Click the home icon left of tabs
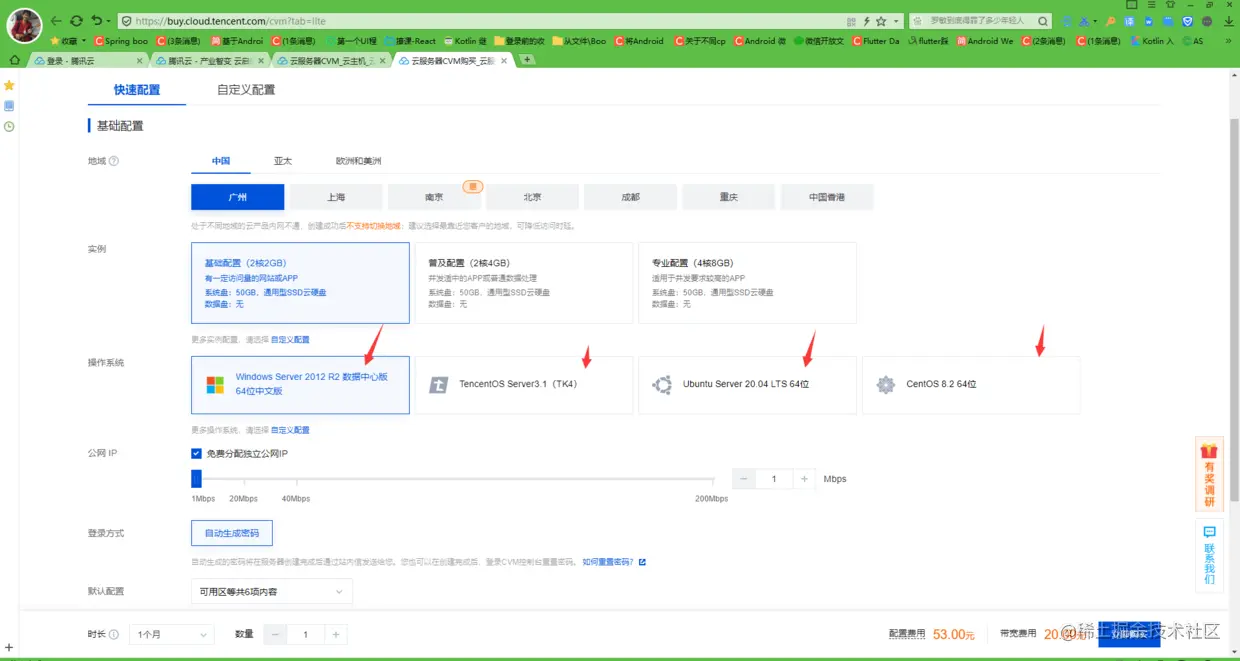 click(x=14, y=60)
